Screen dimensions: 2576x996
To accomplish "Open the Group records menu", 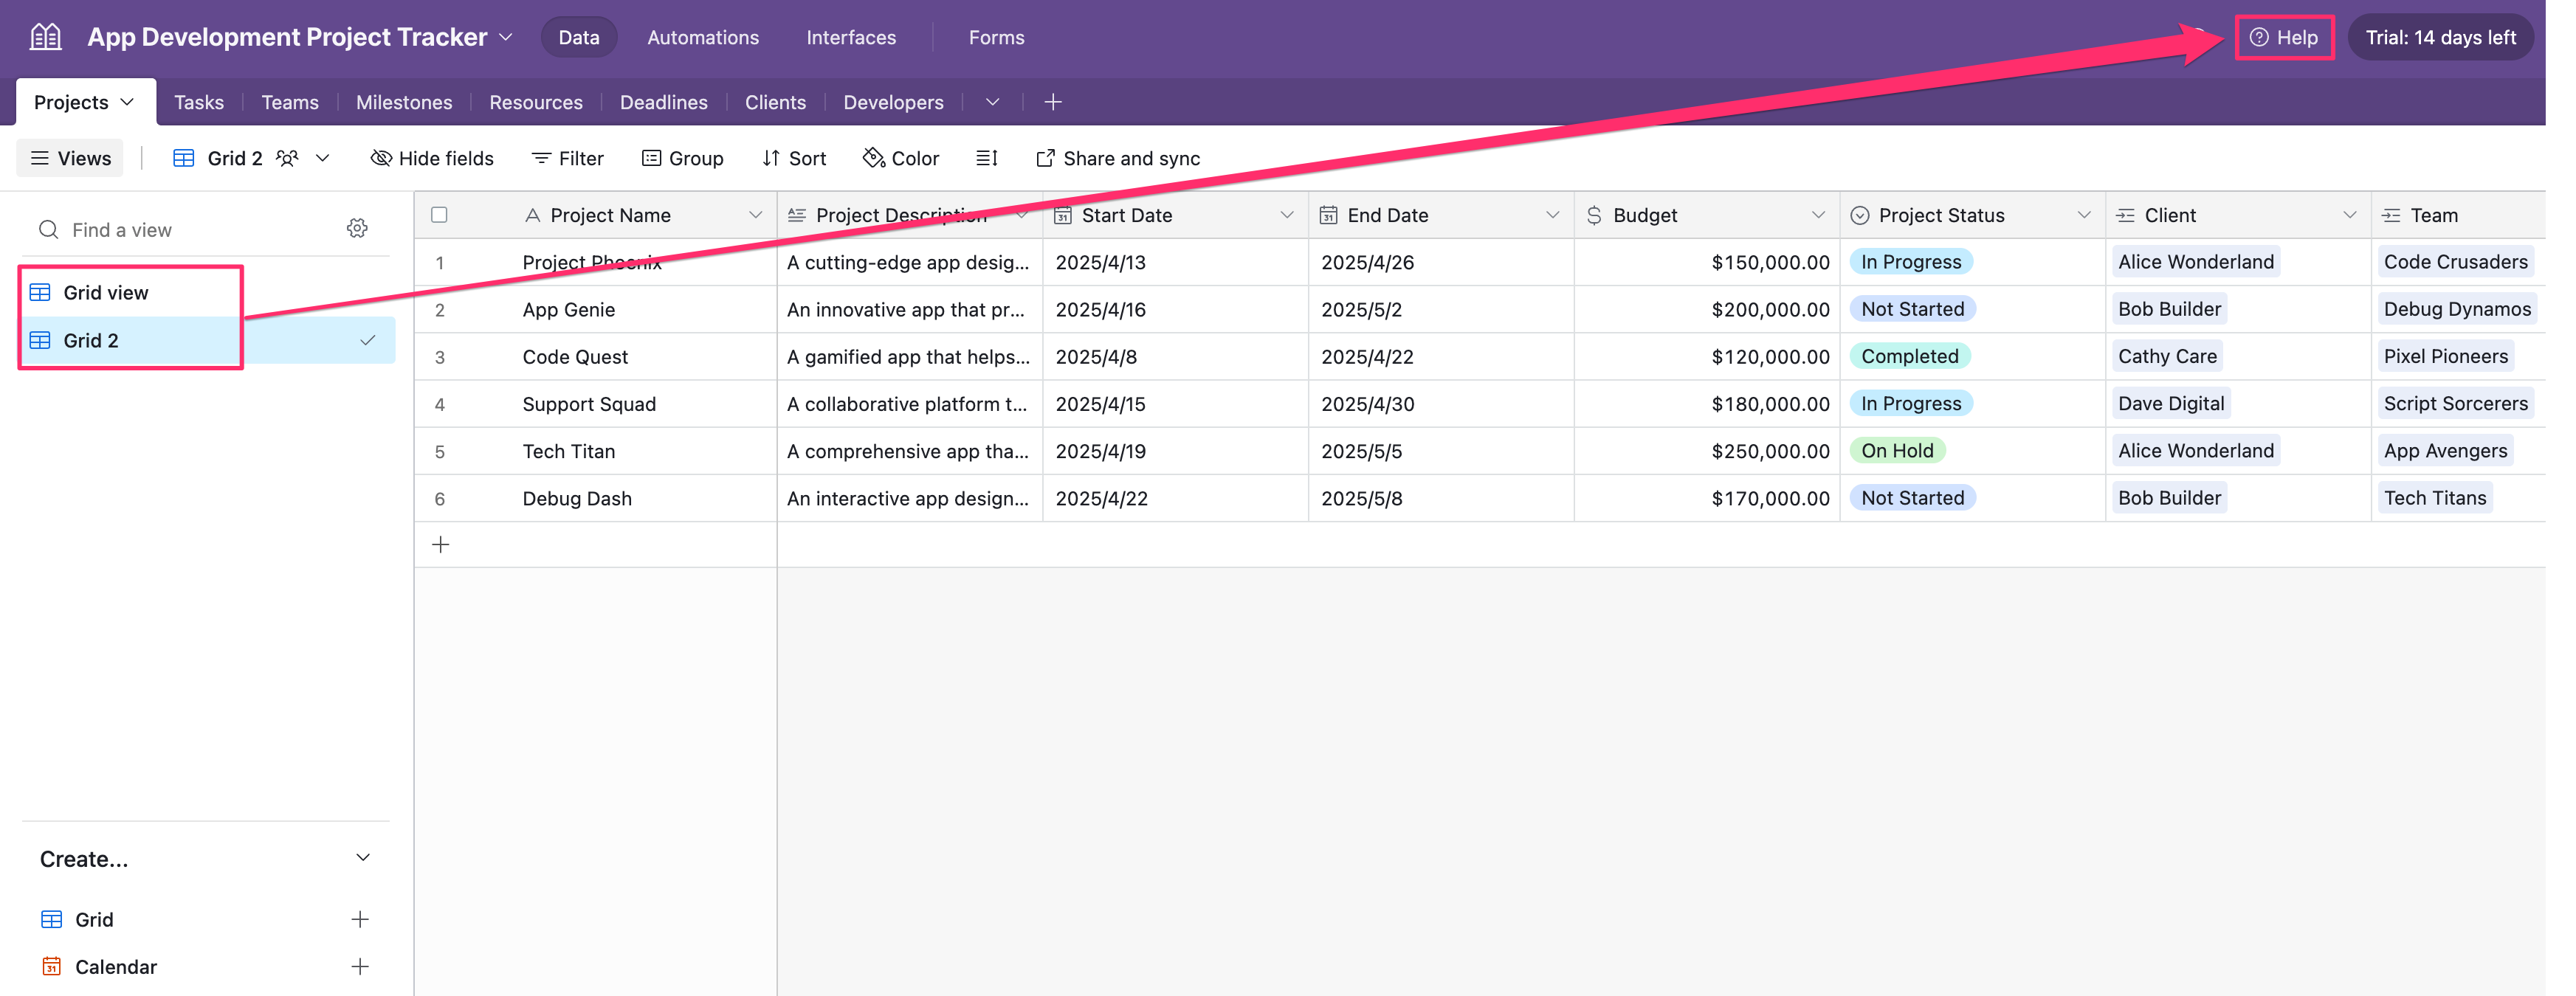I will pos(682,158).
